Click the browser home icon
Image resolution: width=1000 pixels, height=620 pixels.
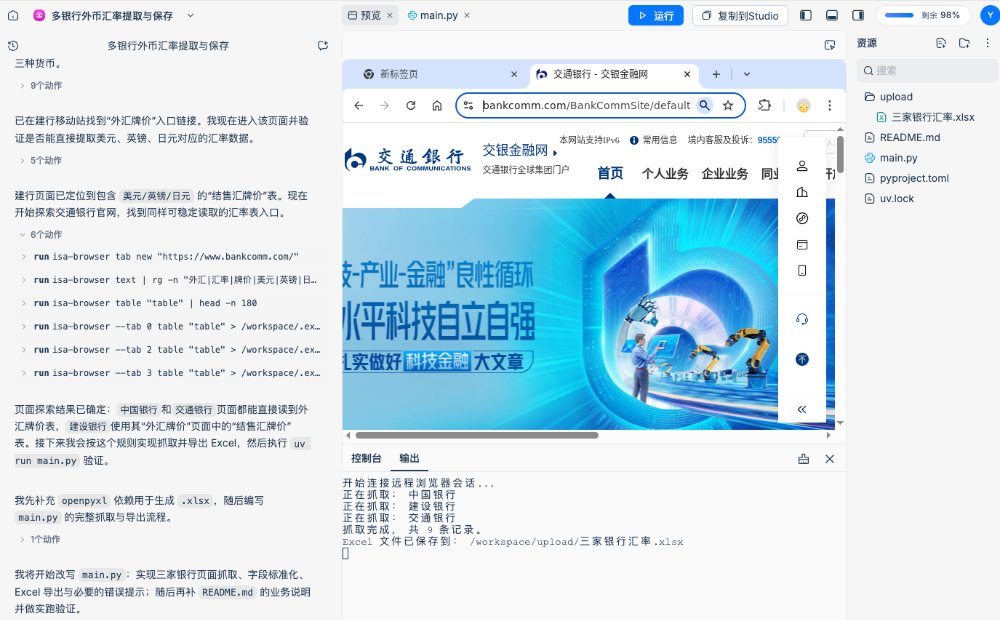[437, 105]
